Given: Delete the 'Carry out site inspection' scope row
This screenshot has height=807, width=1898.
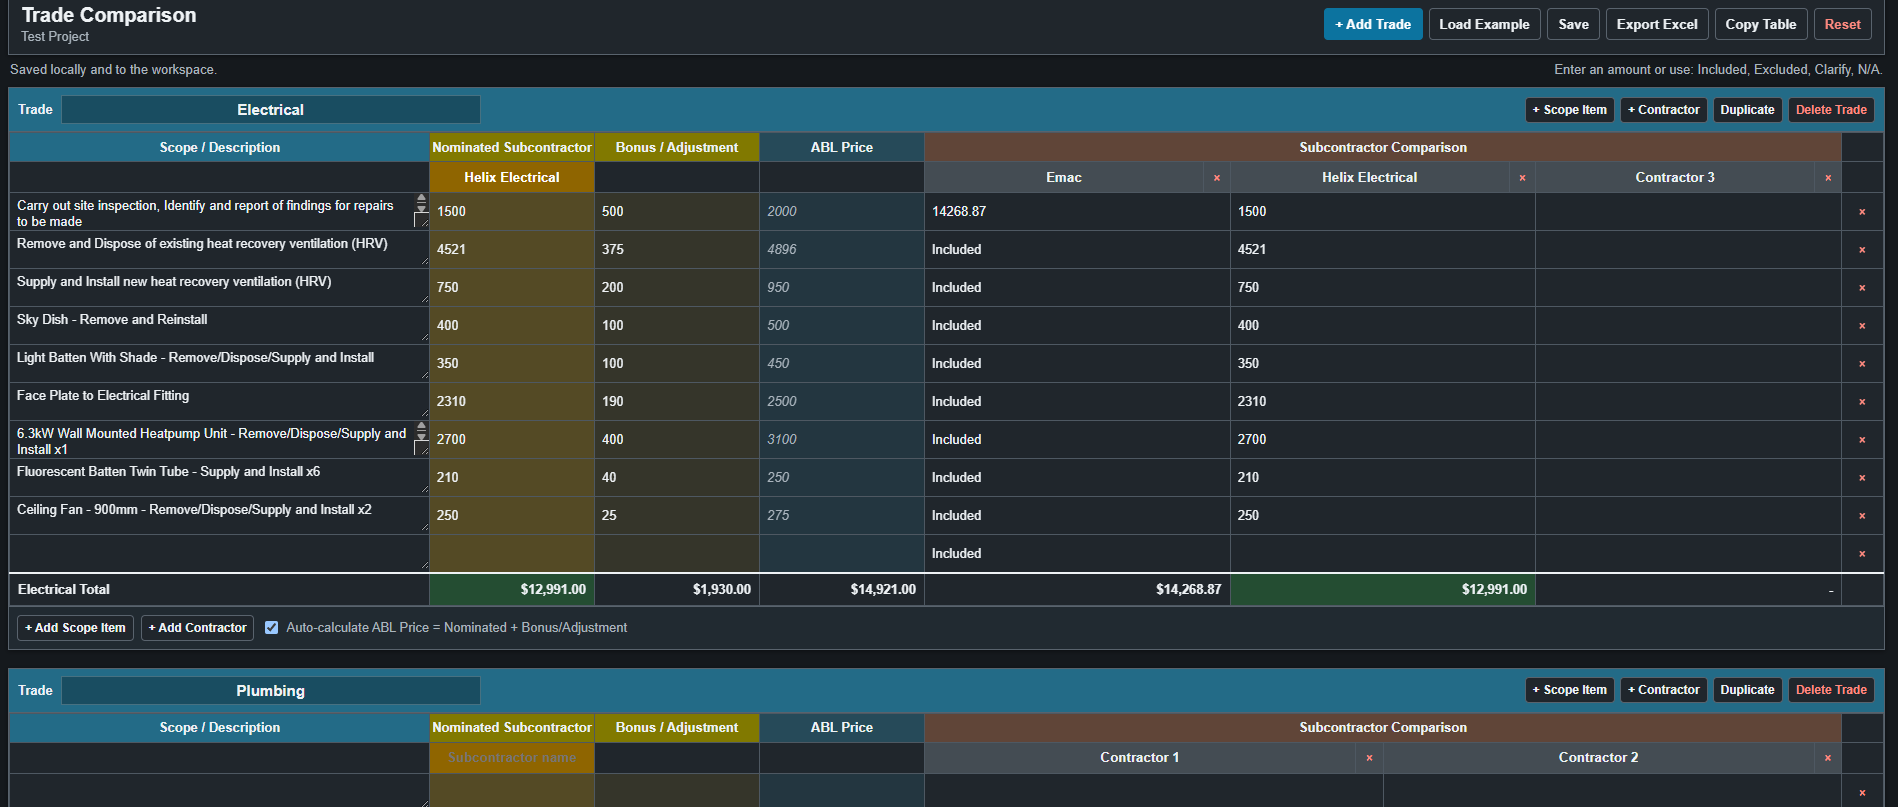Looking at the screenshot, I should [x=1862, y=212].
